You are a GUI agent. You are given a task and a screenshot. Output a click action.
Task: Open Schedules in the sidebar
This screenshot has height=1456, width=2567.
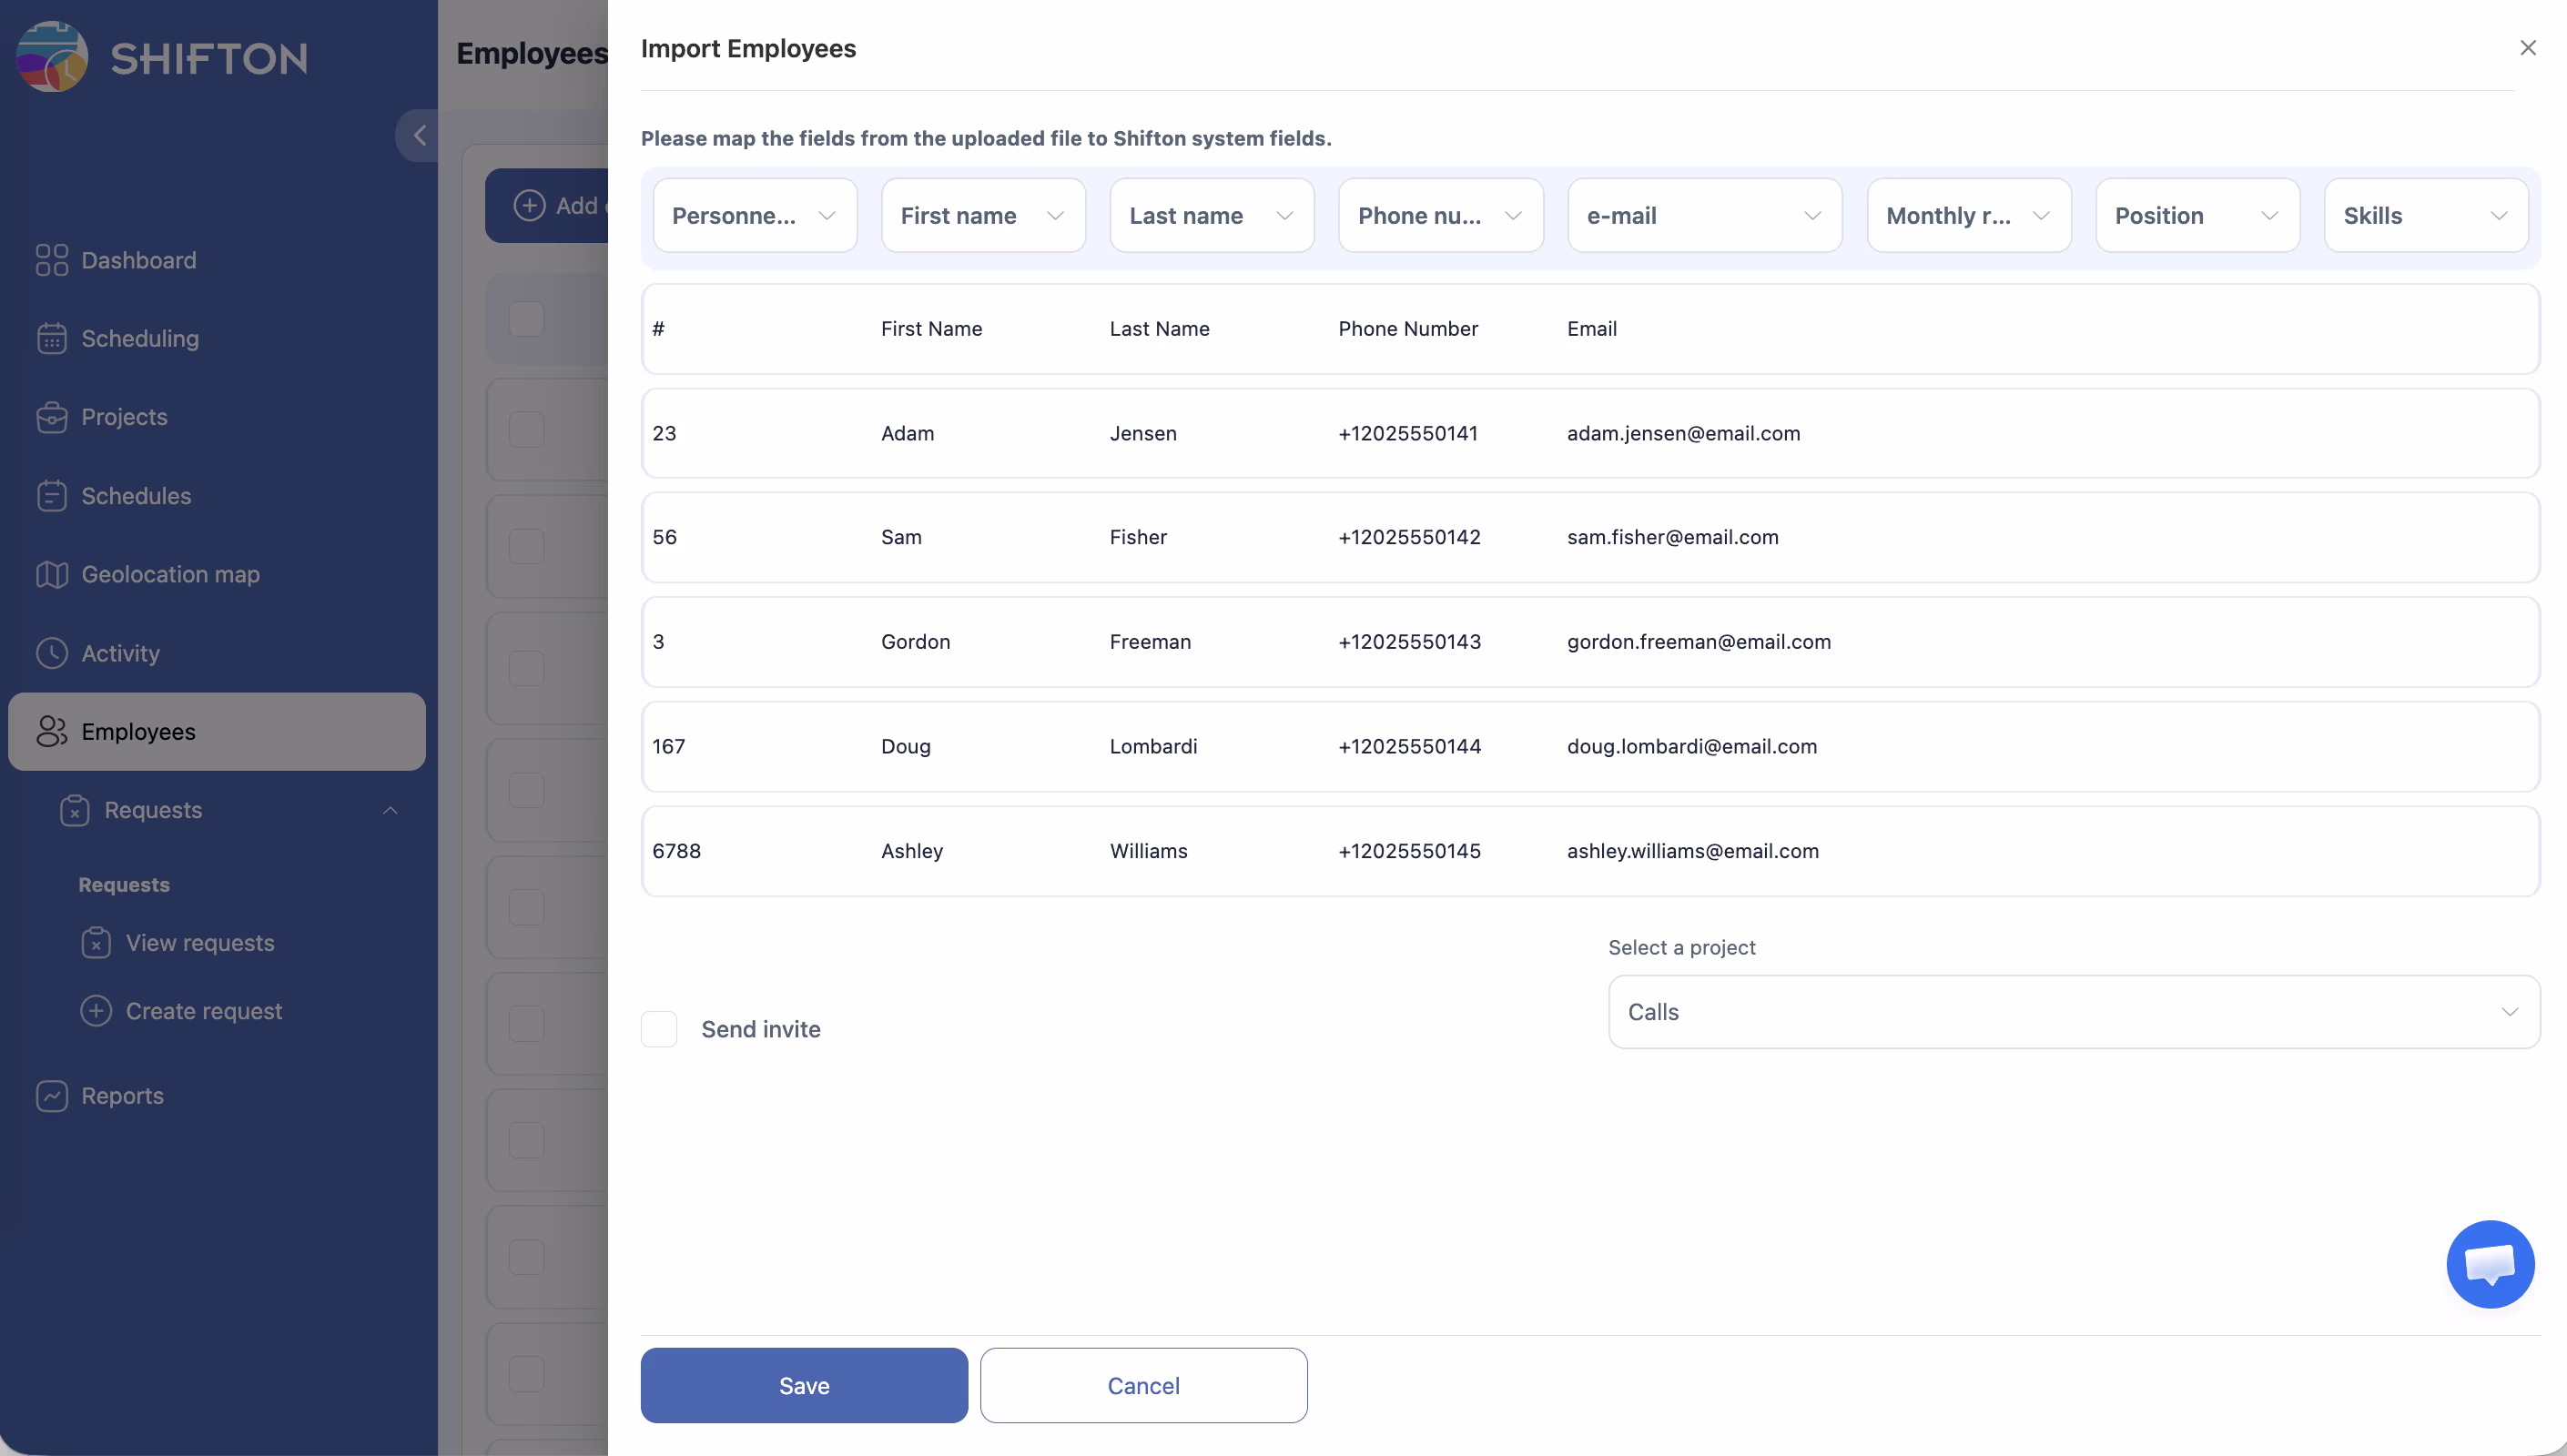point(136,496)
